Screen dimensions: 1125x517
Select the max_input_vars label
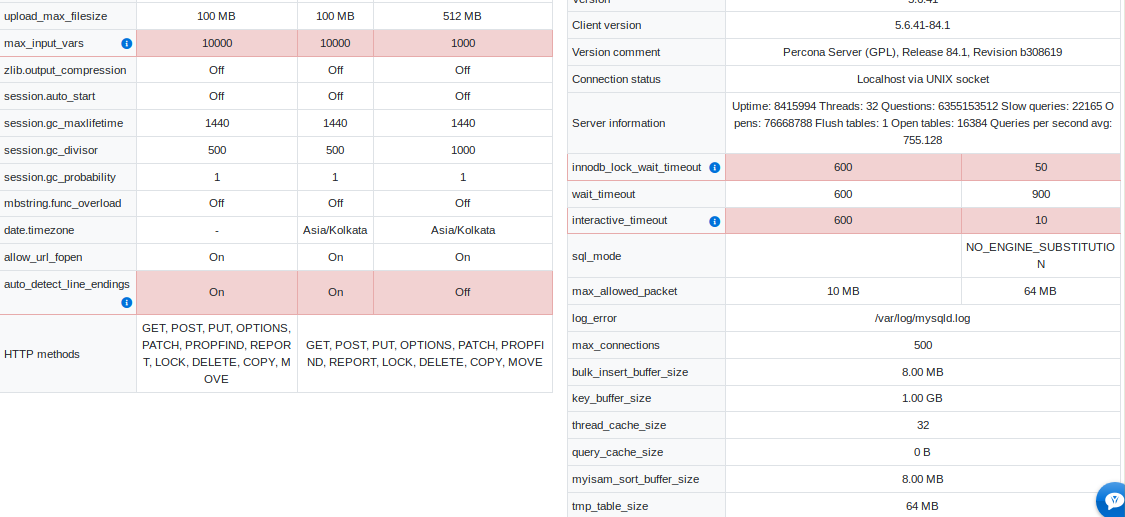pos(44,43)
